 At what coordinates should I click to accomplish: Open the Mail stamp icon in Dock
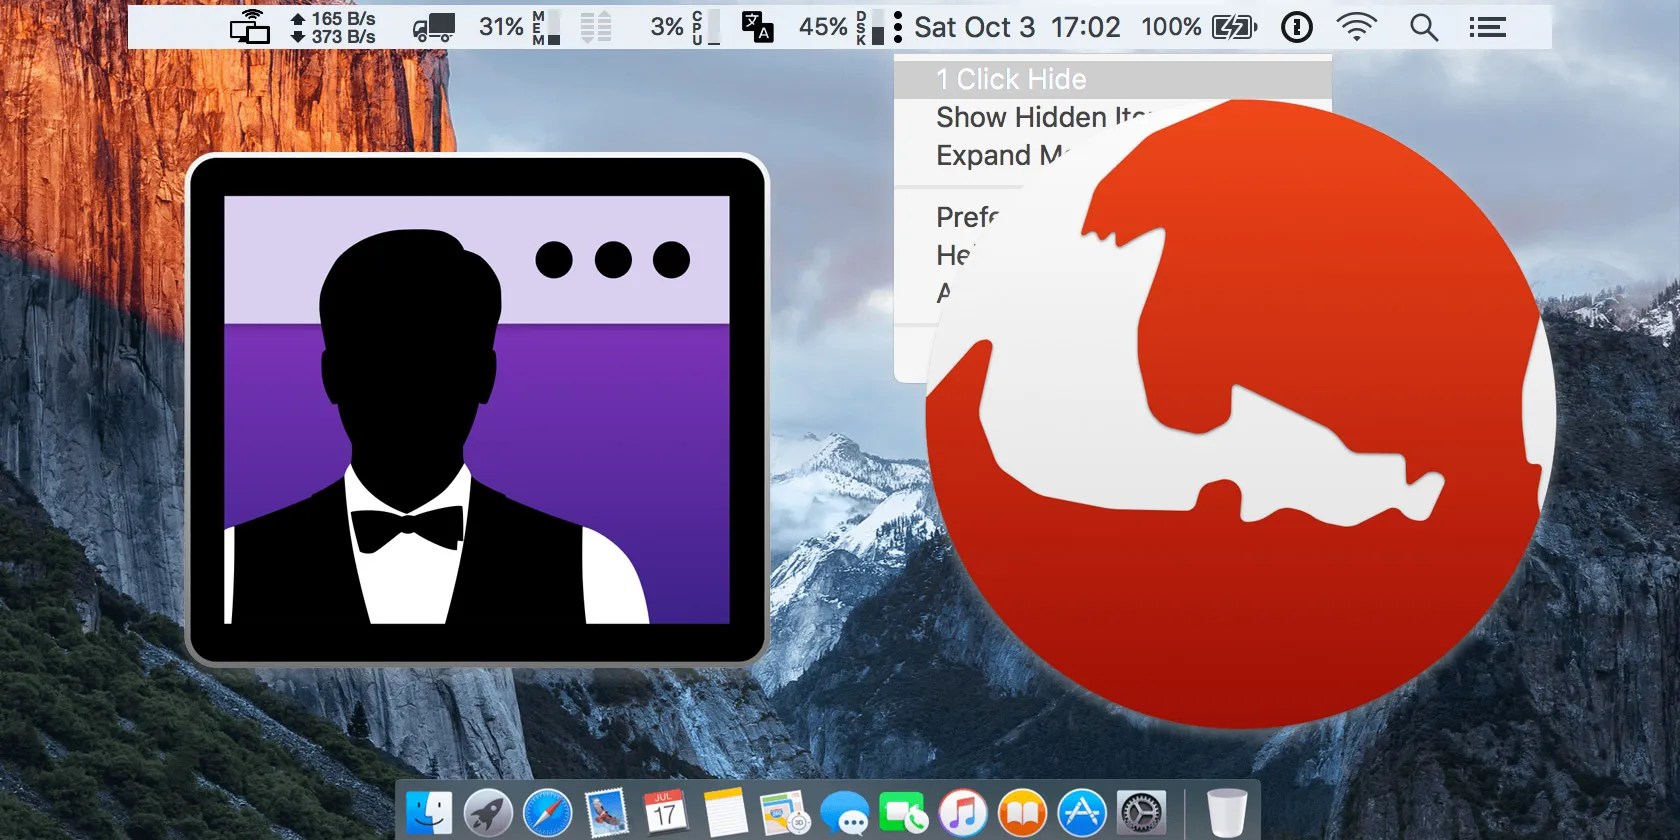point(607,812)
